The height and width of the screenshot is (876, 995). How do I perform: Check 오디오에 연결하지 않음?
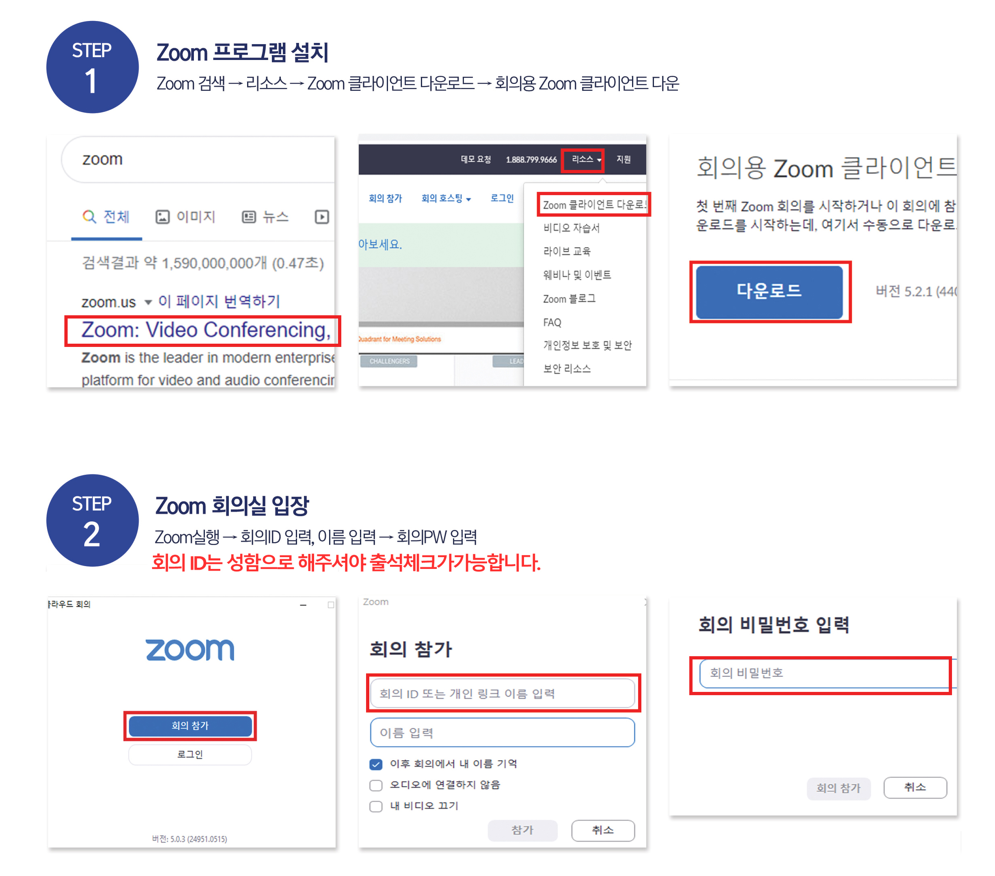[376, 785]
